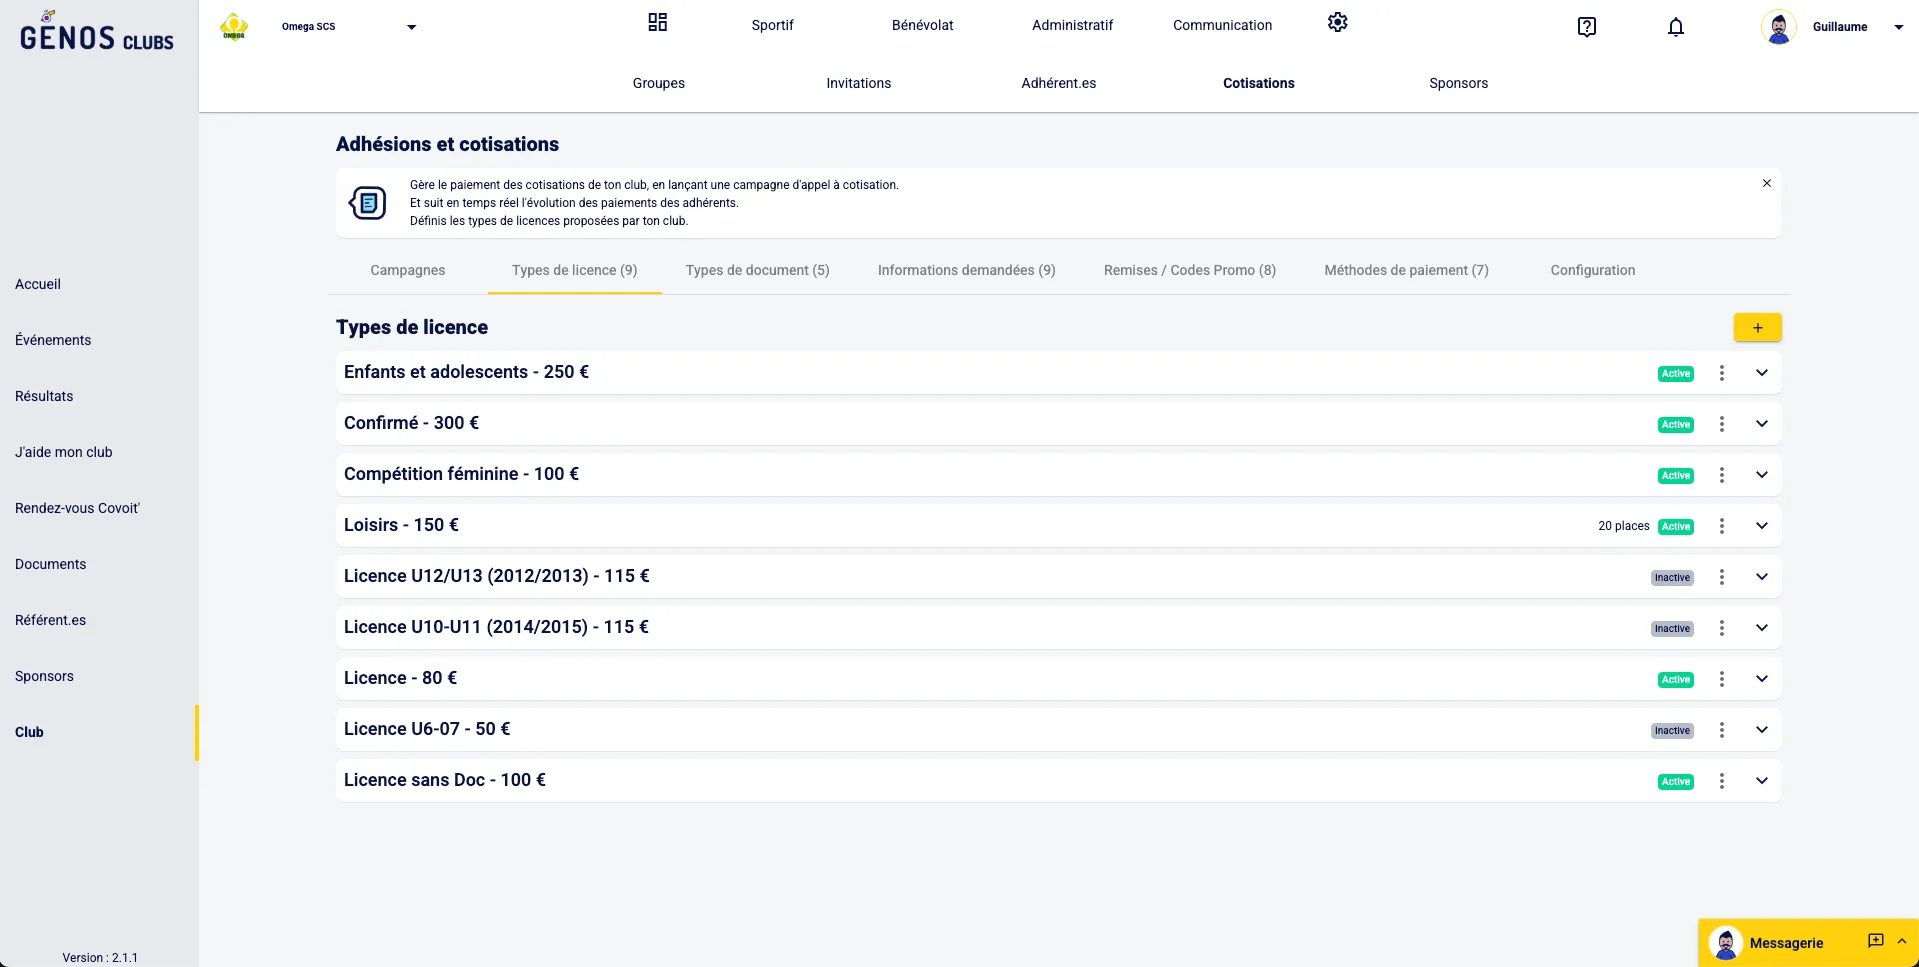The width and height of the screenshot is (1919, 967).
Task: Go to Adhérent.es section
Action: click(x=1058, y=83)
